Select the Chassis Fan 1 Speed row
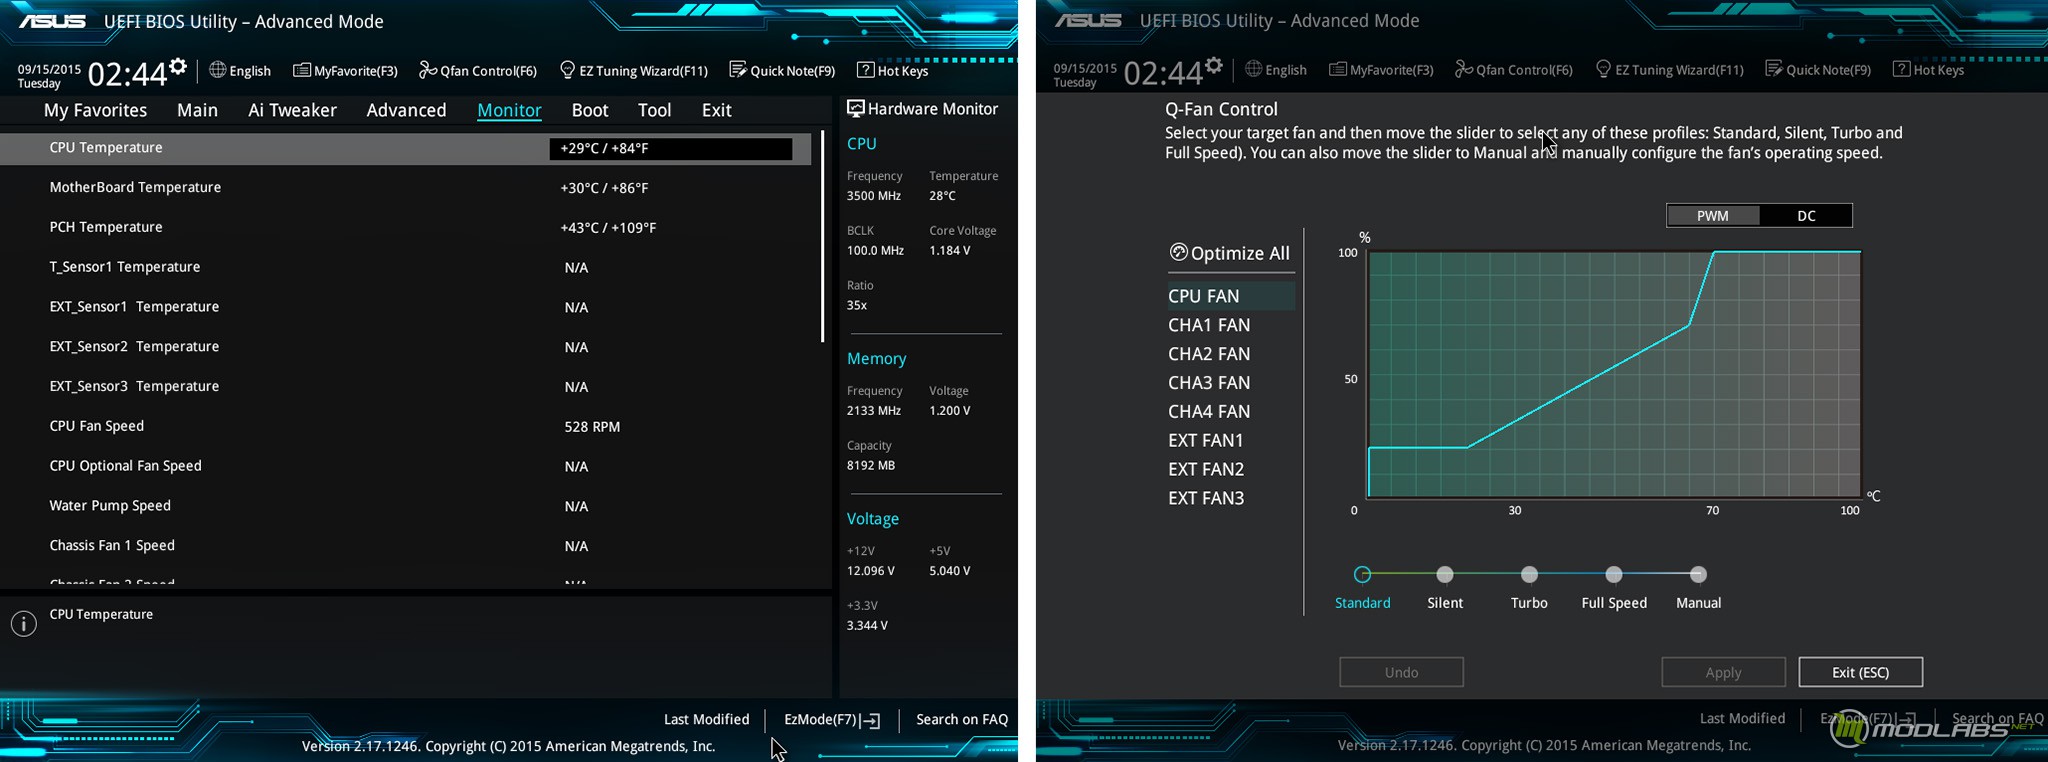2048x762 pixels. (x=405, y=546)
